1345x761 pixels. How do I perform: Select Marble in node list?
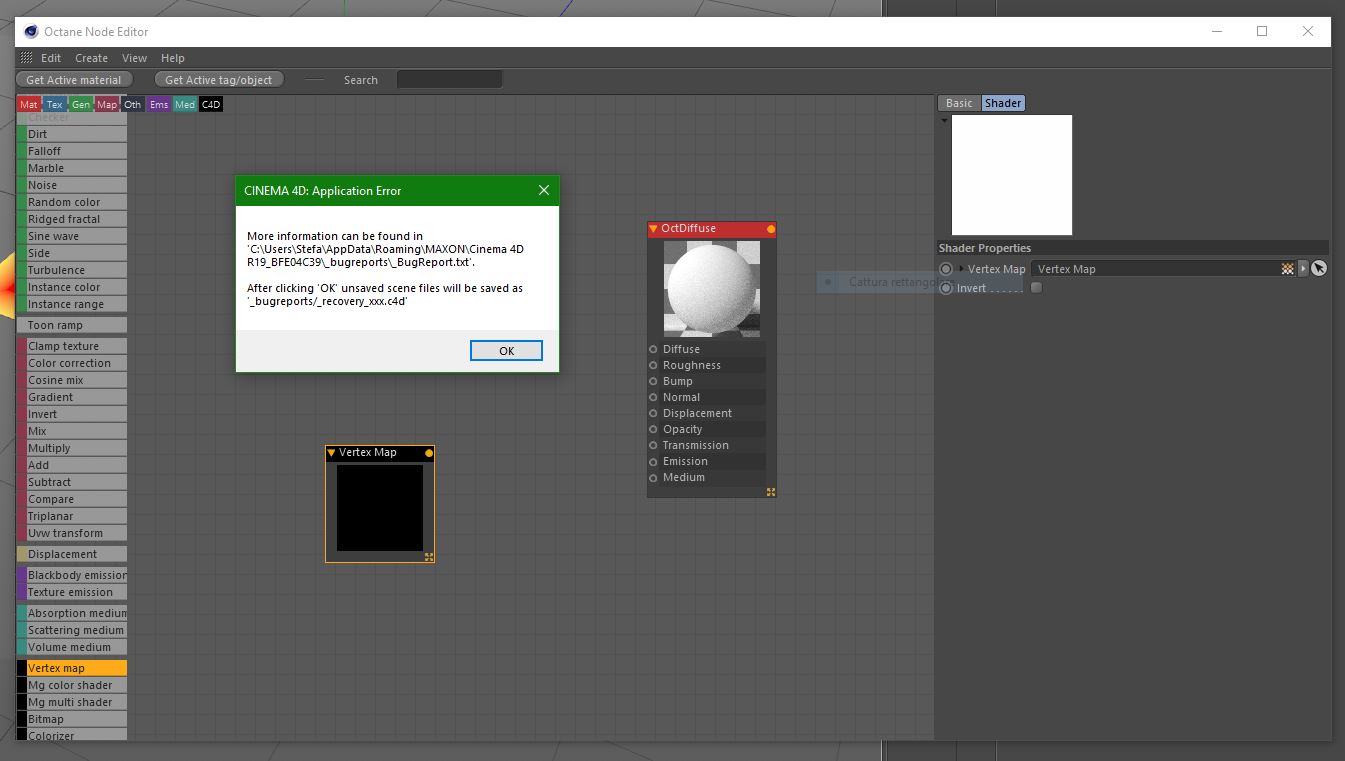click(72, 168)
